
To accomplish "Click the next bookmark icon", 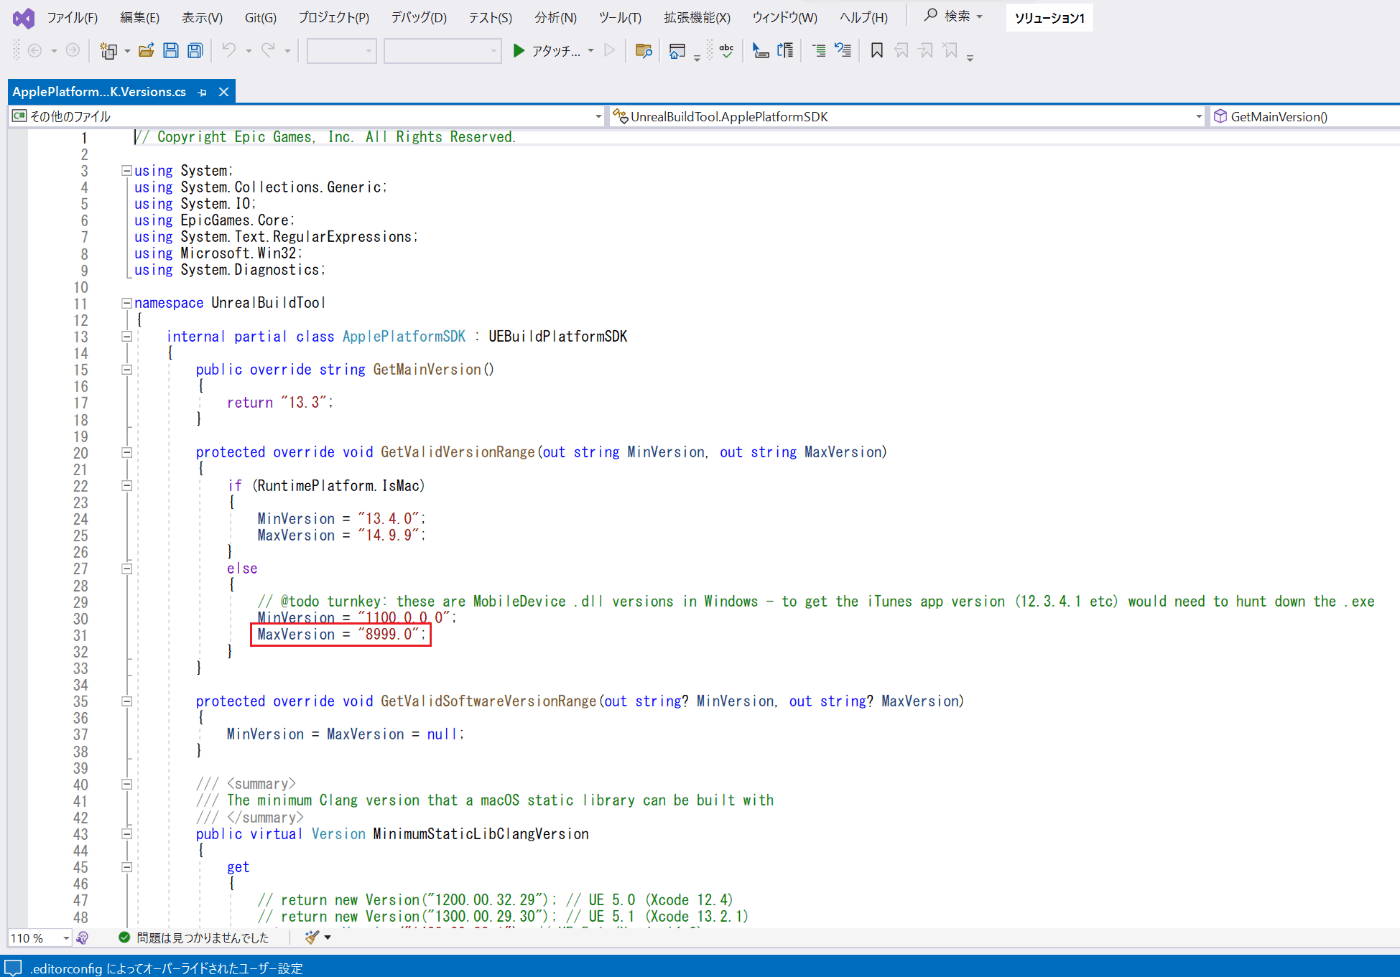I will [x=926, y=50].
